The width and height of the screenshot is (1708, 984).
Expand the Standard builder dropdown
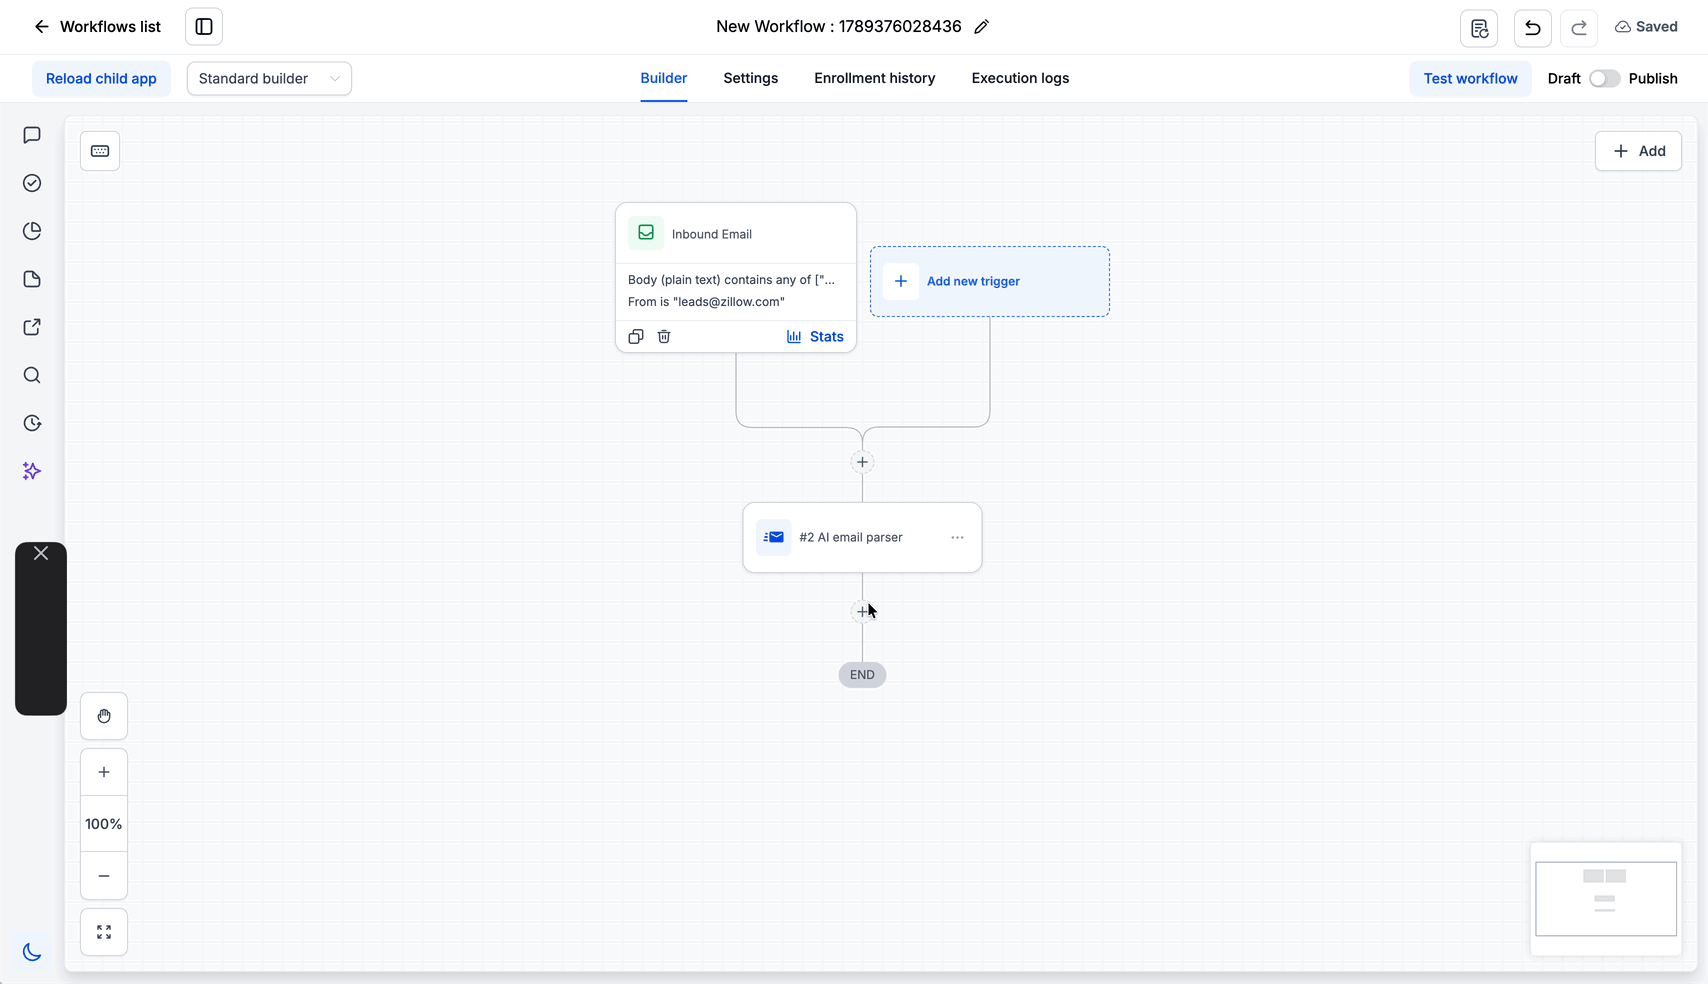tap(269, 79)
